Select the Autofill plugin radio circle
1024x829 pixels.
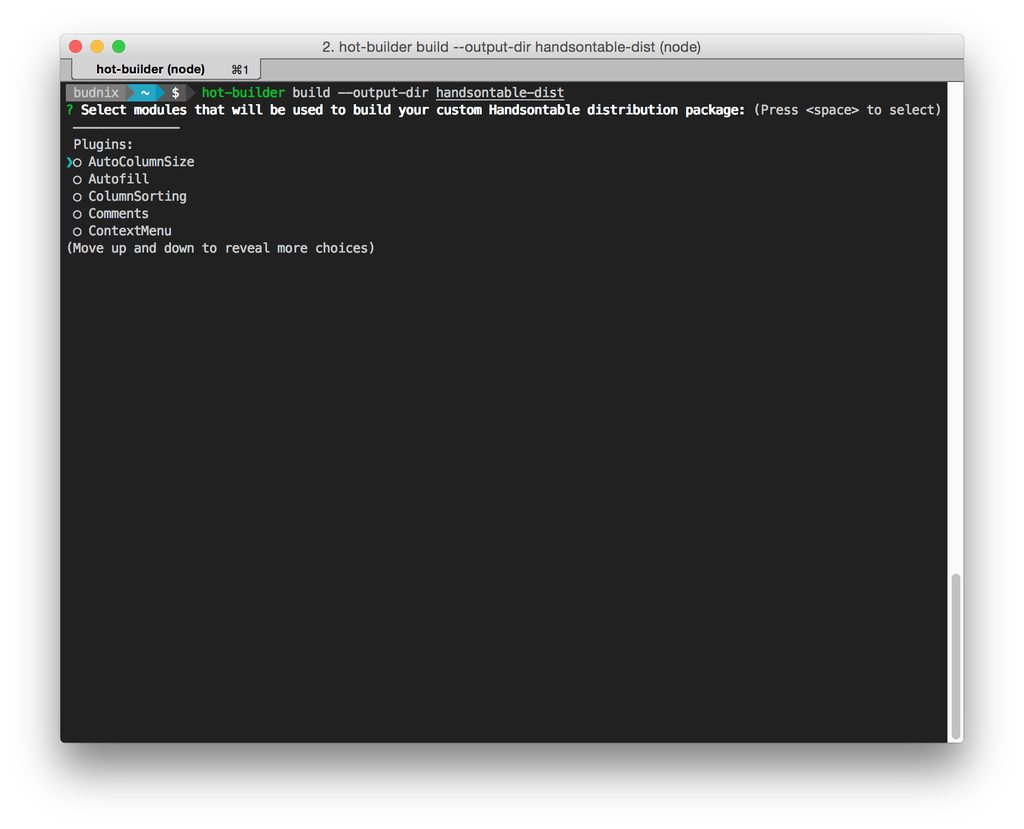[77, 180]
